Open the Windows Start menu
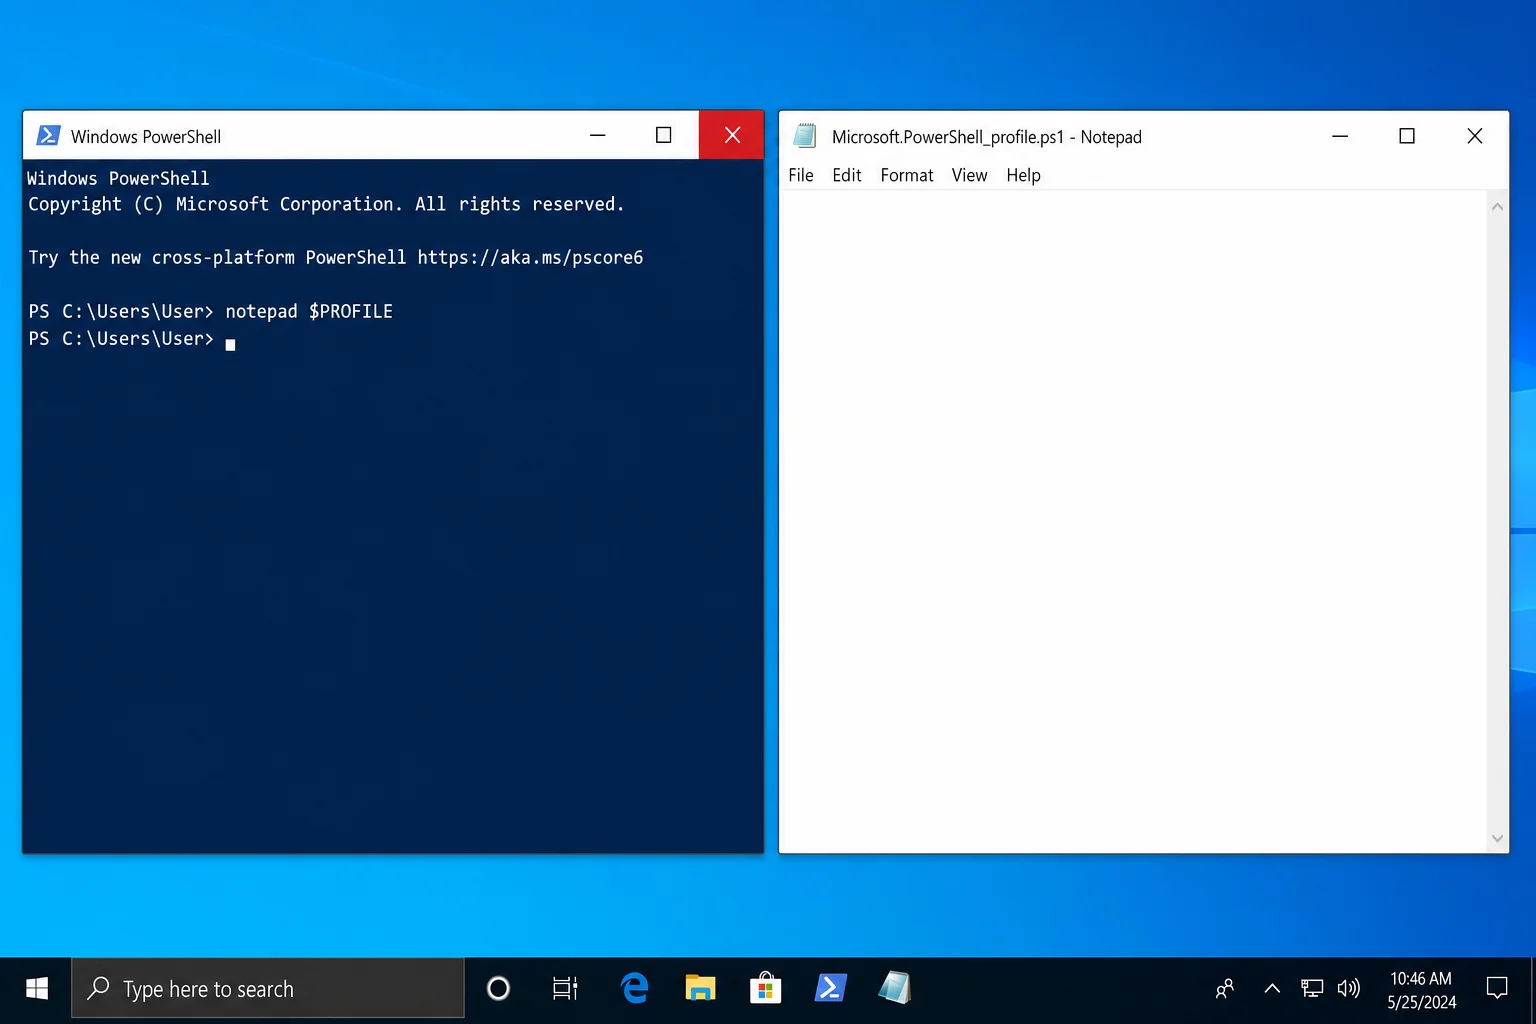The width and height of the screenshot is (1536, 1024). click(36, 989)
